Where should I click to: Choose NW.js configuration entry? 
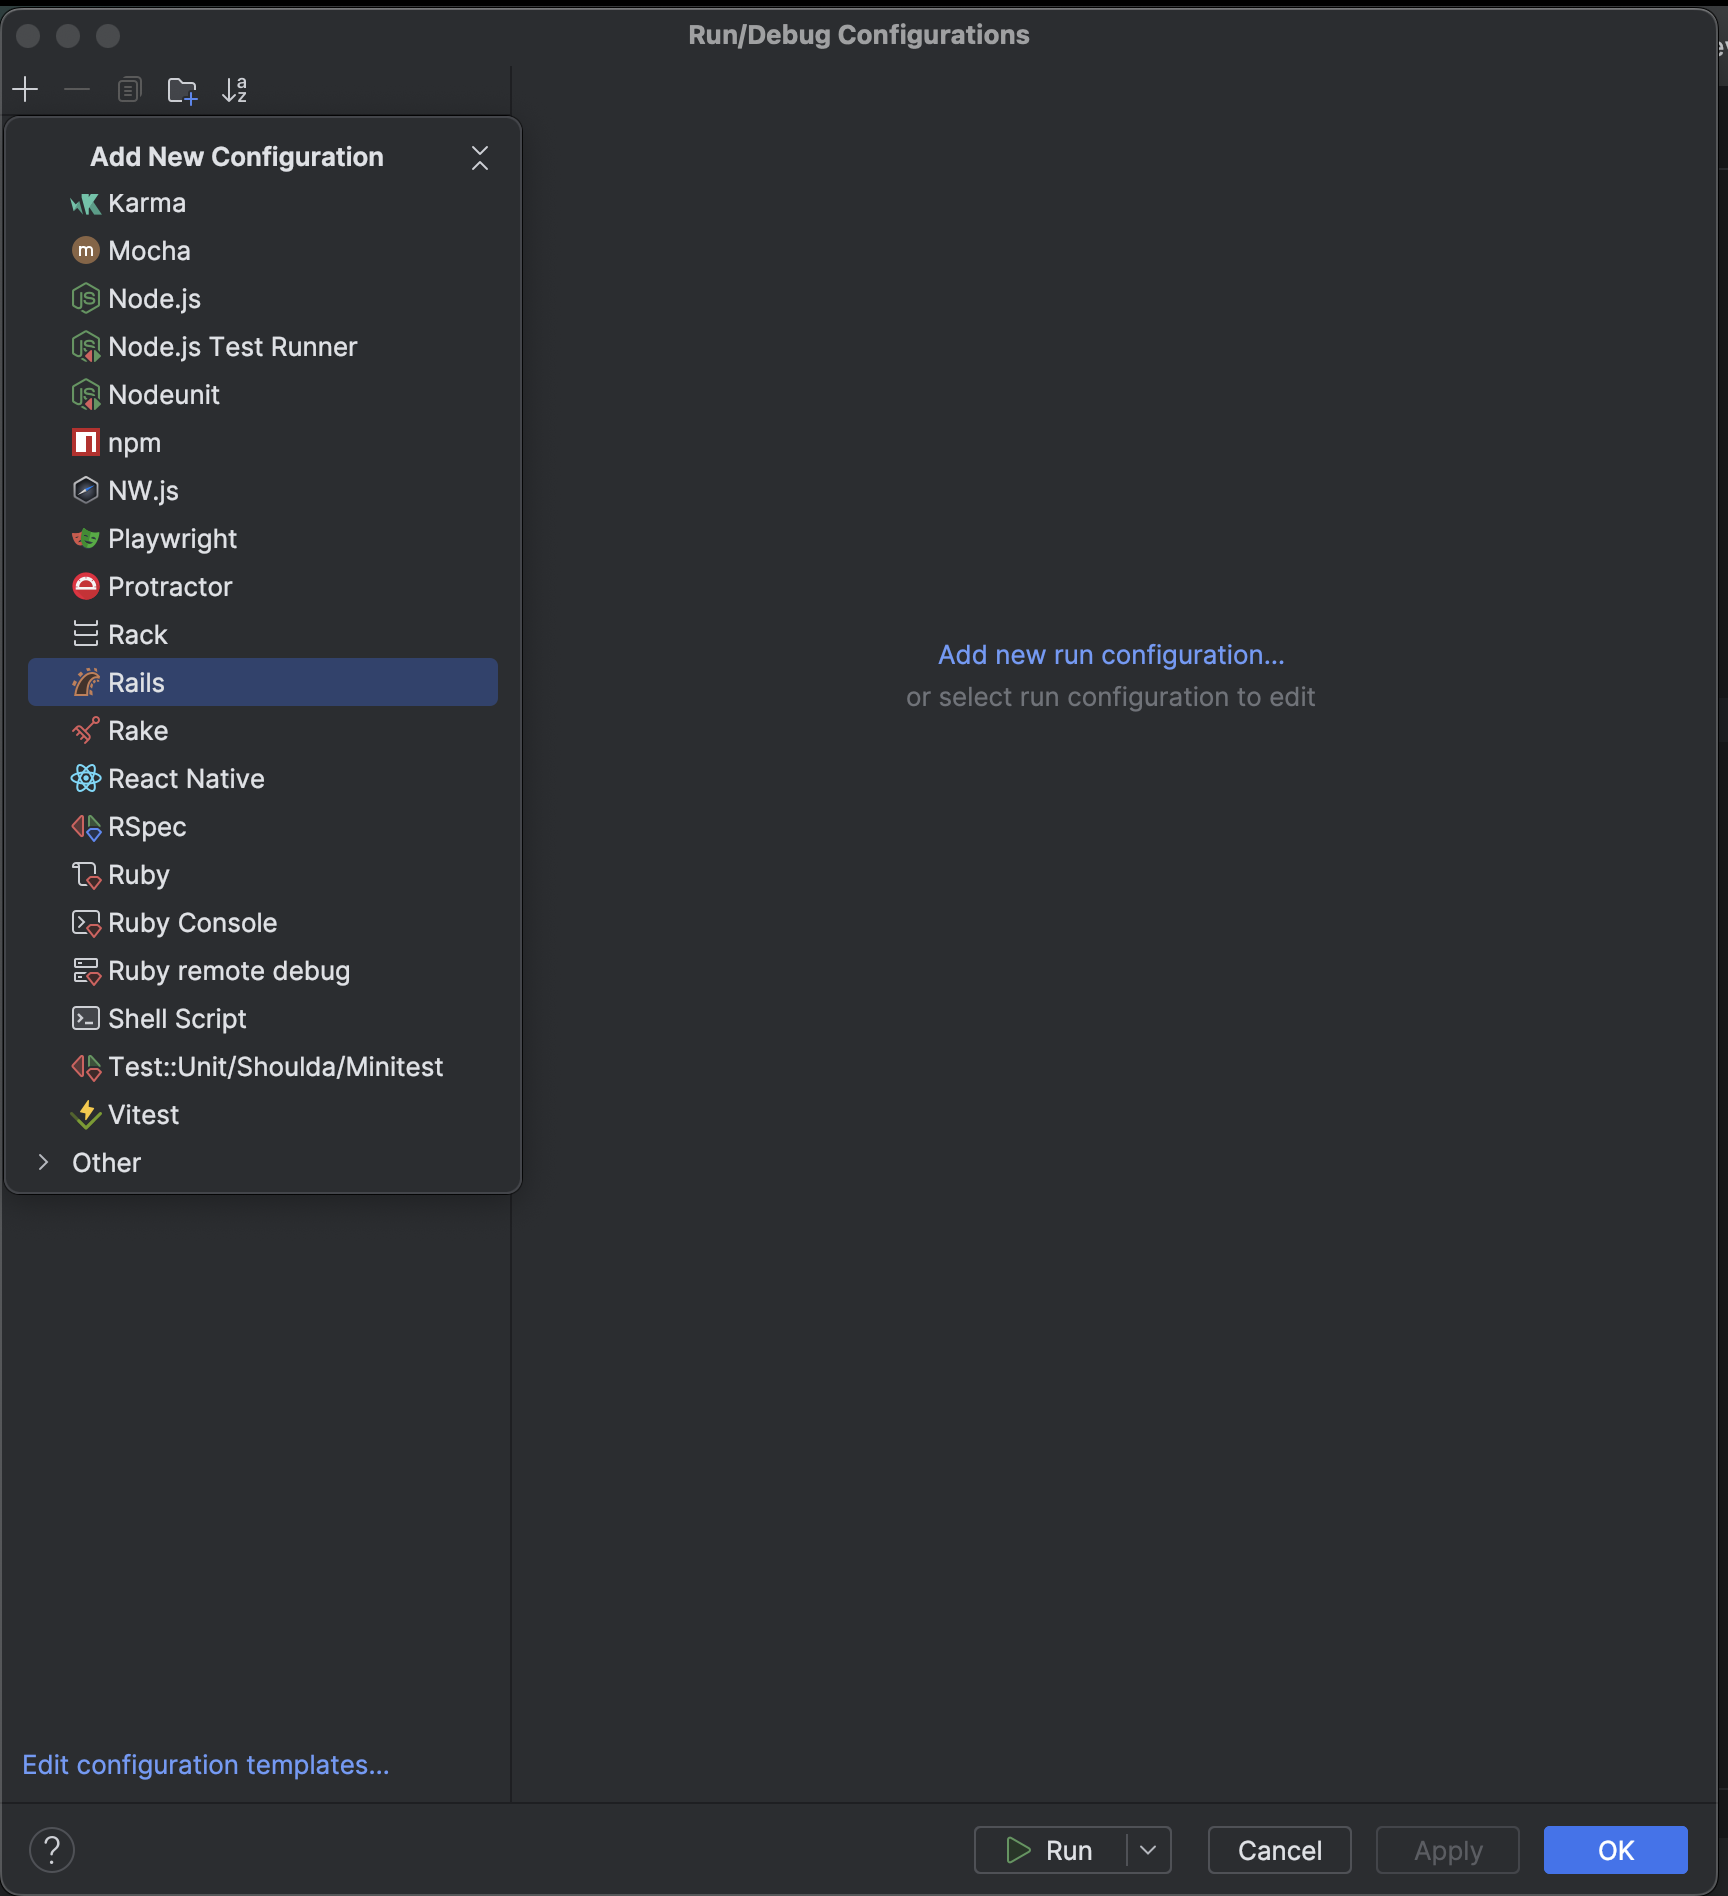click(263, 491)
